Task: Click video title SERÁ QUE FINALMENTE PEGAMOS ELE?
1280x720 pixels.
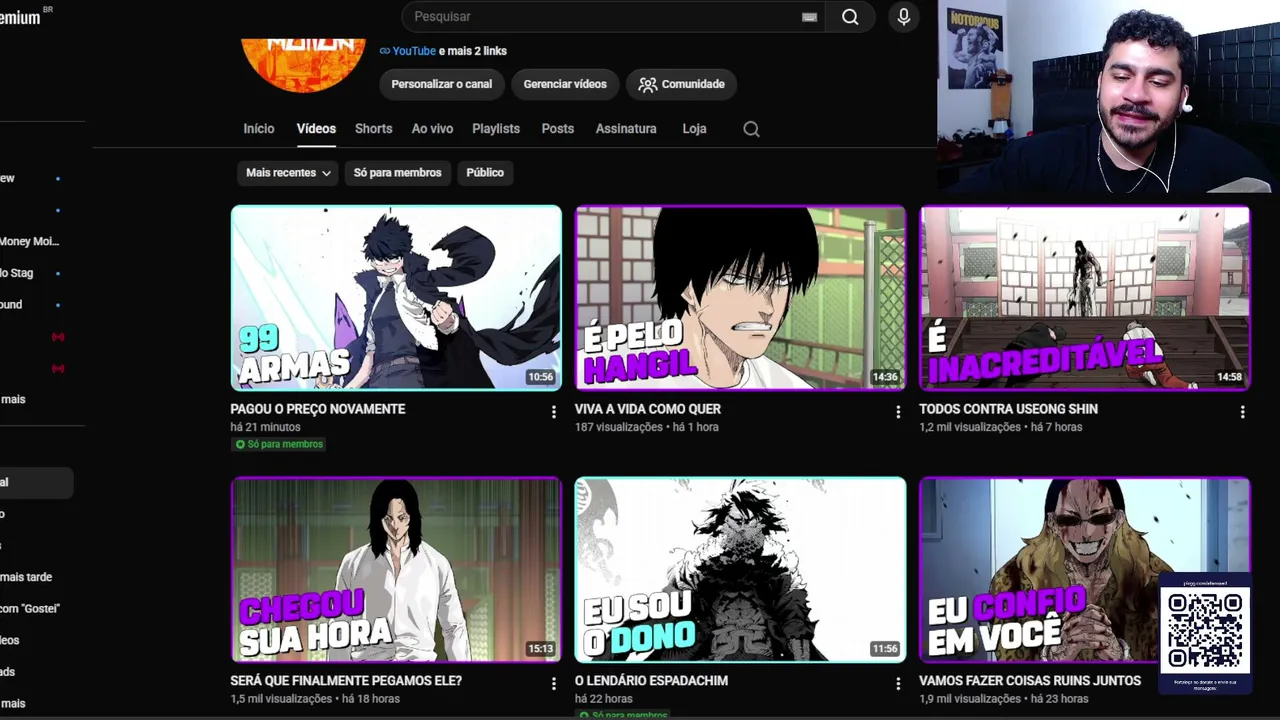Action: (x=346, y=681)
